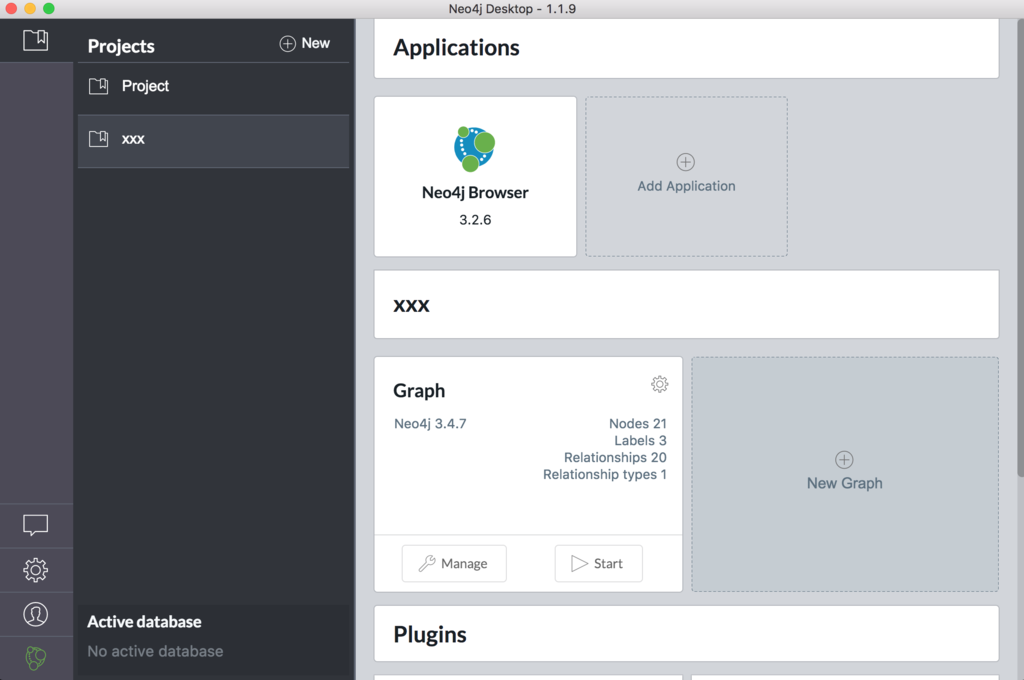Screen dimensions: 1024x680
Task: Click the Labels 3 statistic
Action: [640, 440]
